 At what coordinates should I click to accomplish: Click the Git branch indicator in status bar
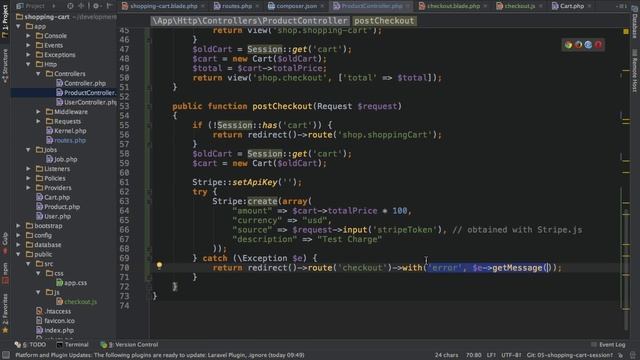coord(569,355)
